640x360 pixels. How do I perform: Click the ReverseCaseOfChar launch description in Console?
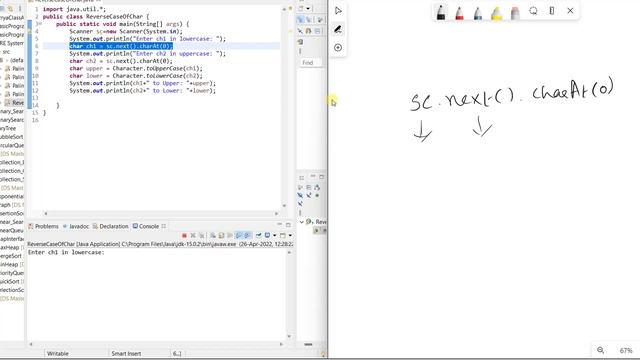[x=160, y=244]
